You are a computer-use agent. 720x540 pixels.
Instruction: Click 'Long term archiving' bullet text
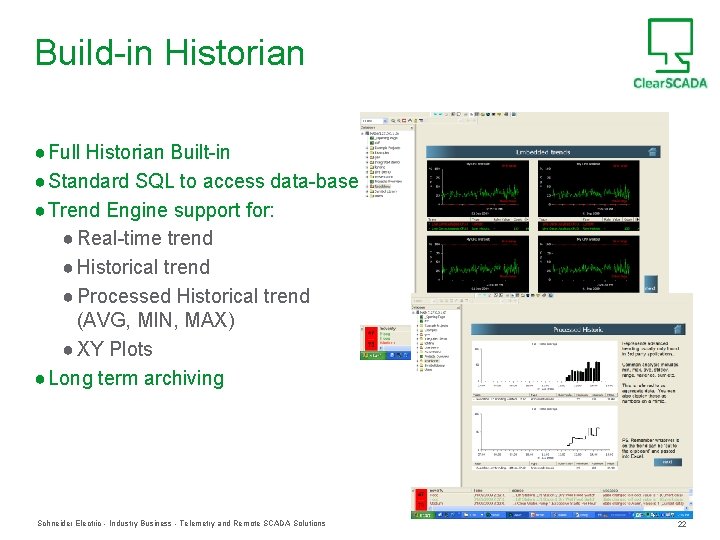[x=136, y=378]
